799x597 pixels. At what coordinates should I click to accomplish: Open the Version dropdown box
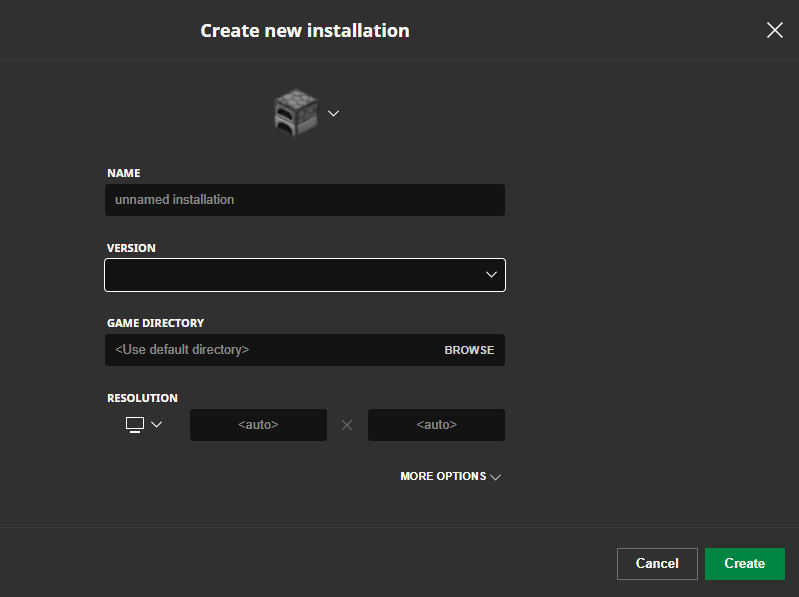point(290,275)
